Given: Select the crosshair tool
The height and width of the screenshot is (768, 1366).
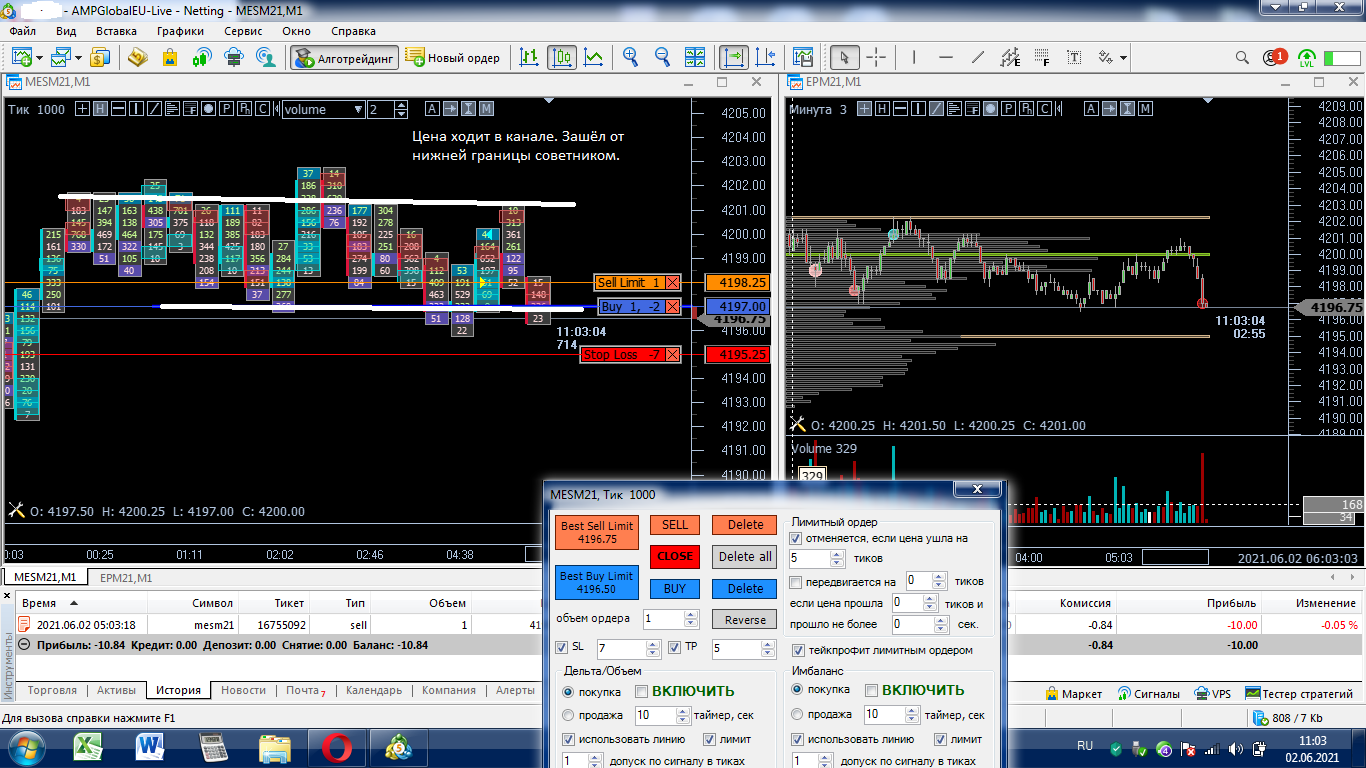Looking at the screenshot, I should [x=876, y=57].
